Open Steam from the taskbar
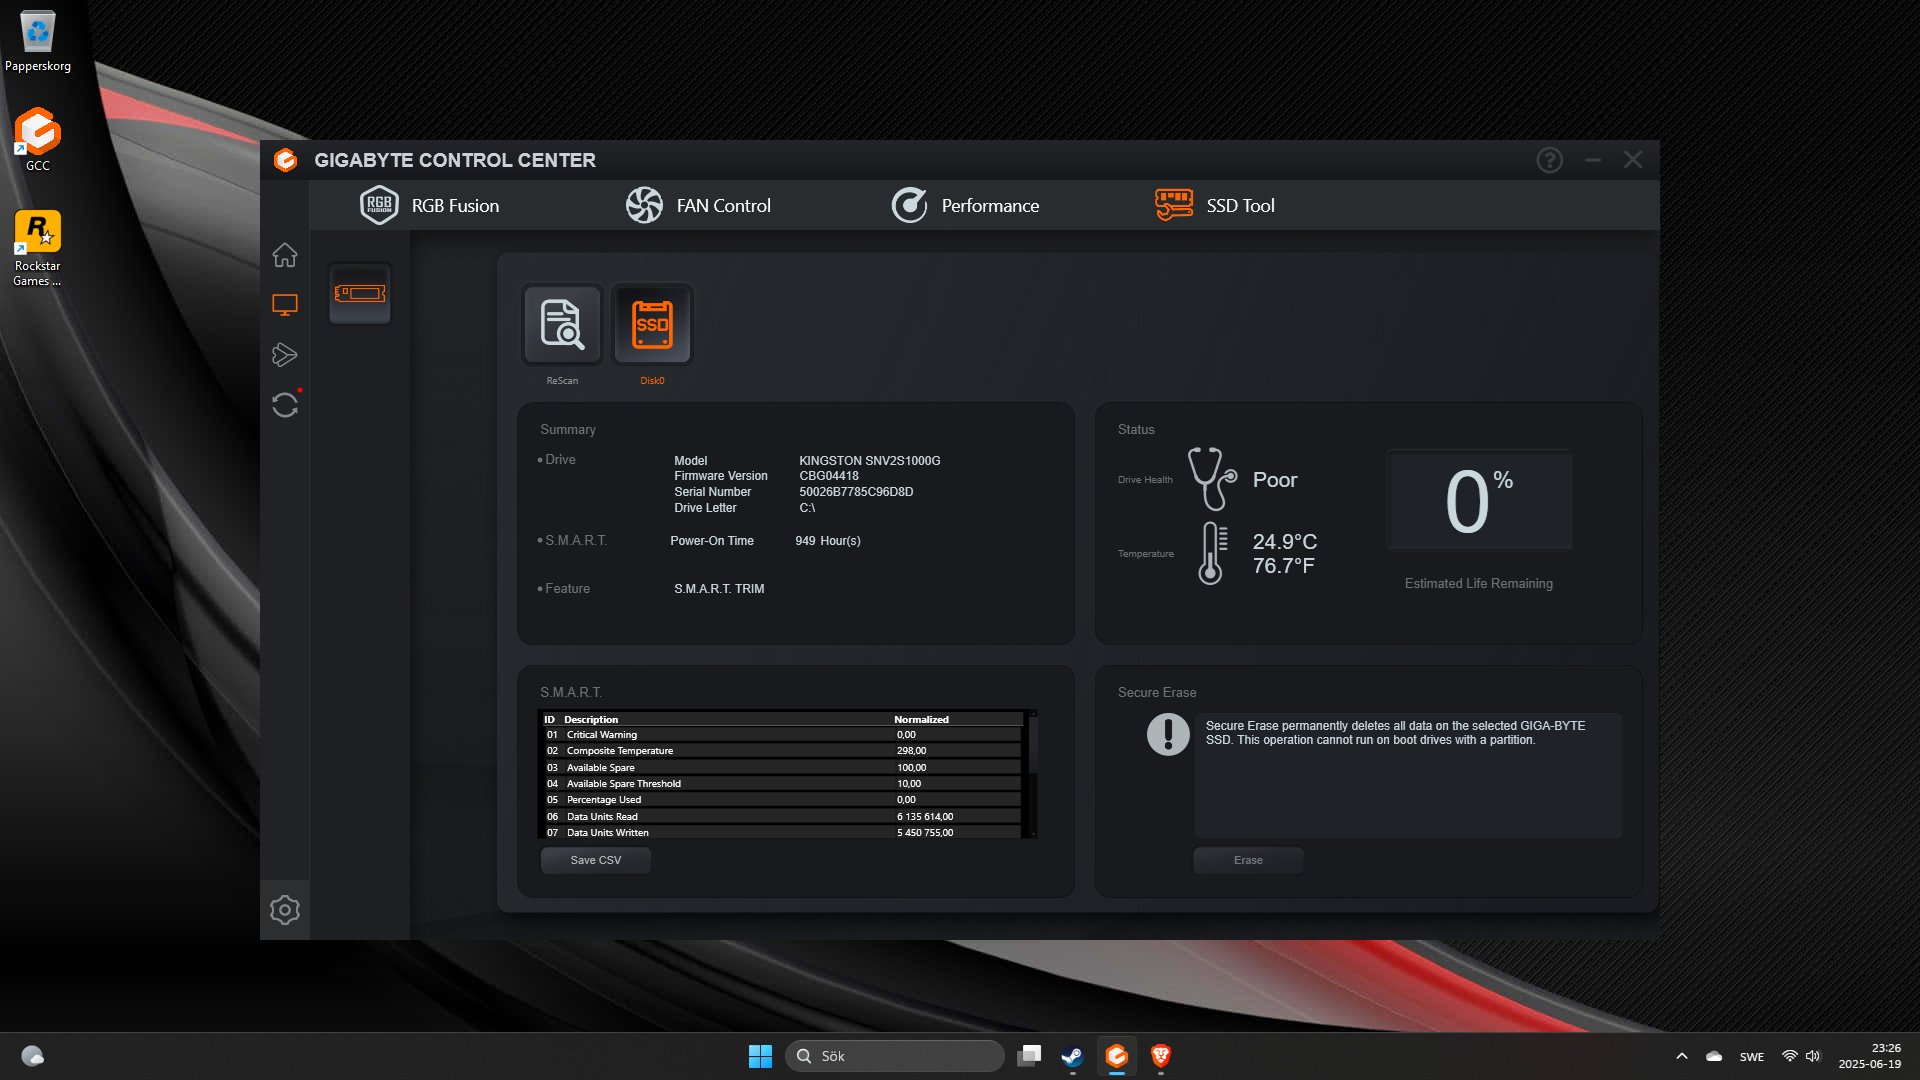The width and height of the screenshot is (1920, 1080). 1073,1056
